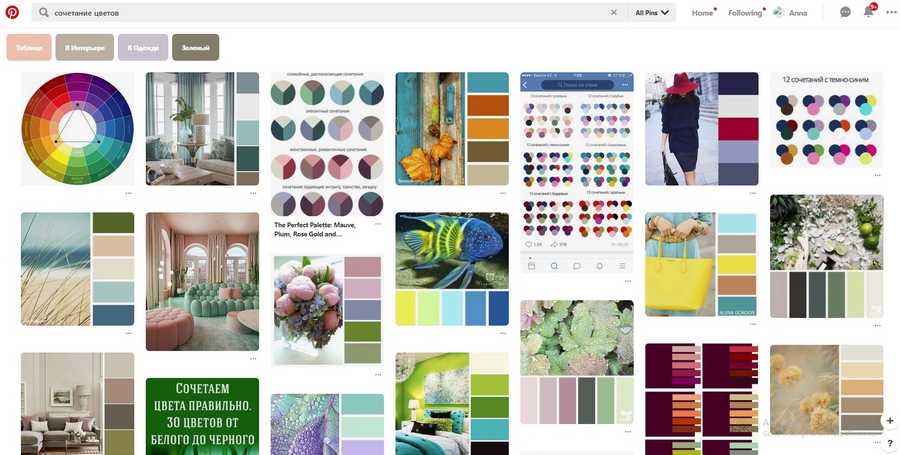This screenshot has height=455, width=900.
Task: Open the notifications bell
Action: pos(869,12)
